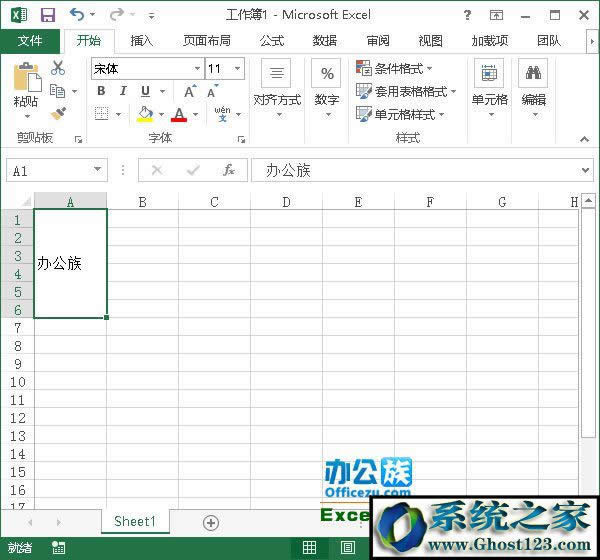Click the Save icon in quick access toolbar
The height and width of the screenshot is (560, 600).
click(x=47, y=15)
